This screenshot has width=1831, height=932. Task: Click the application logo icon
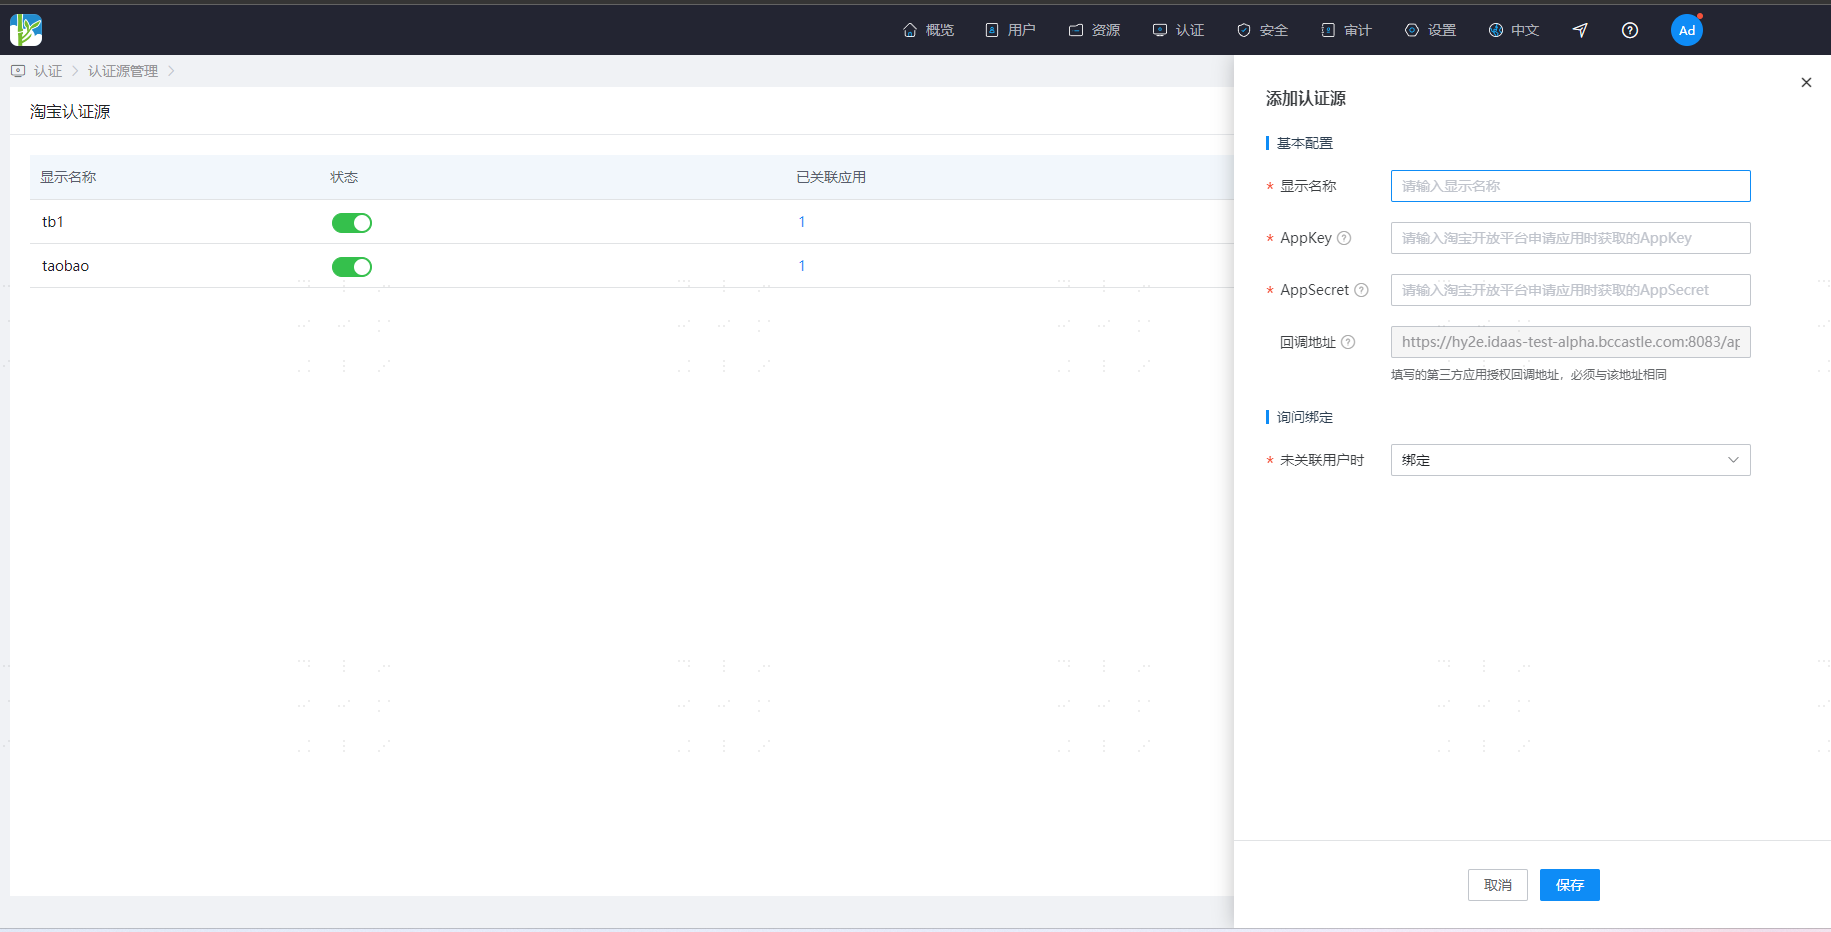tap(26, 30)
